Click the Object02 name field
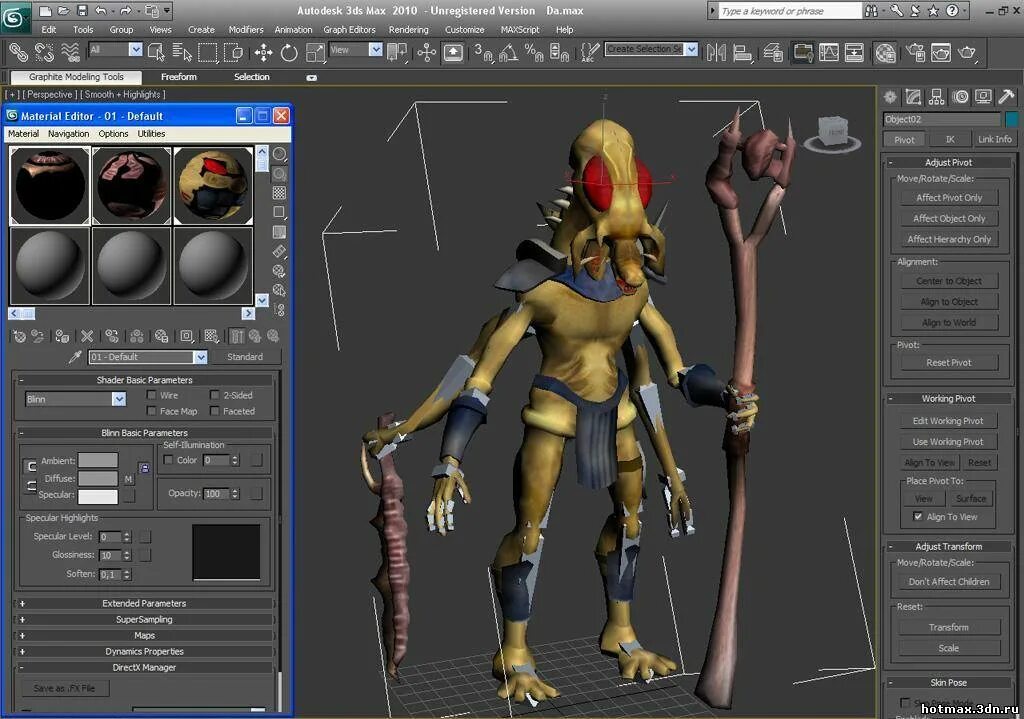1024x719 pixels. point(942,119)
